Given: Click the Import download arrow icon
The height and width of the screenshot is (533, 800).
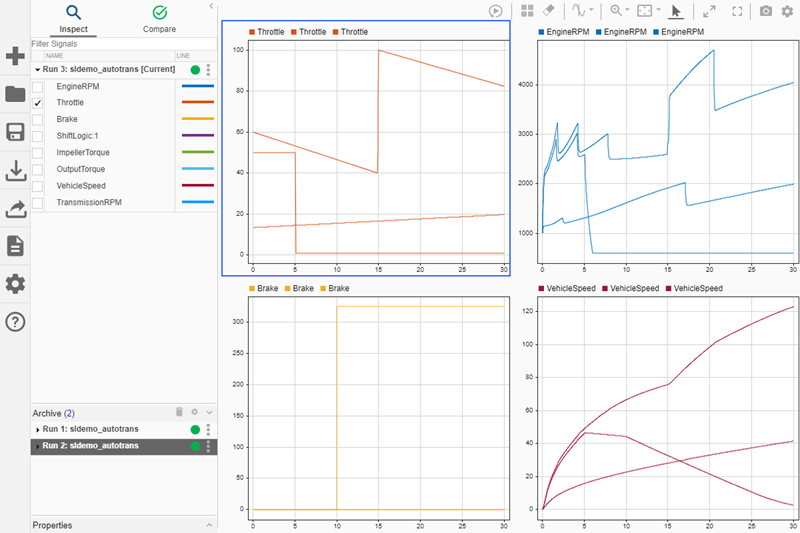Looking at the screenshot, I should [x=15, y=171].
